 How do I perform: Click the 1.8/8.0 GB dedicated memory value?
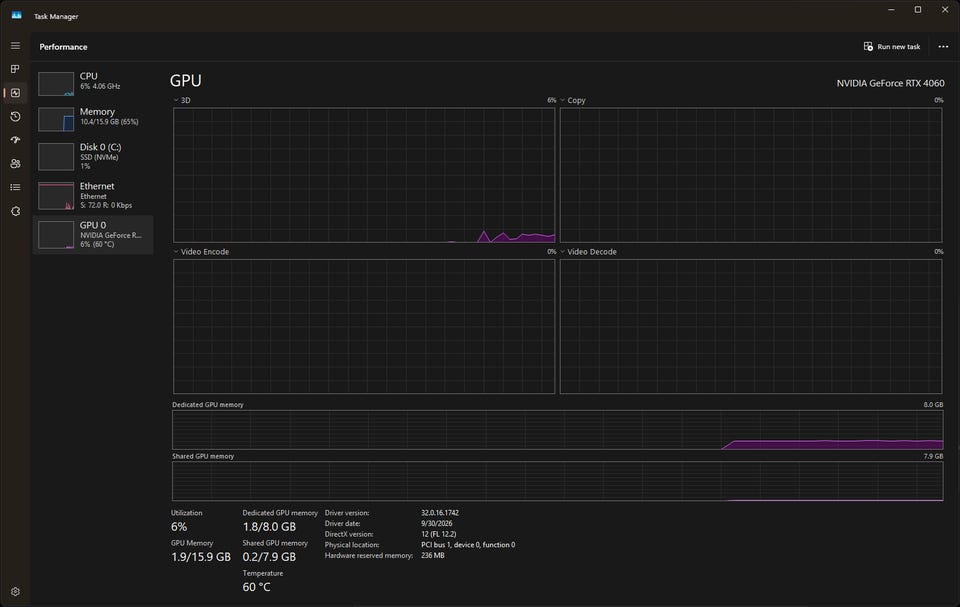(269, 527)
